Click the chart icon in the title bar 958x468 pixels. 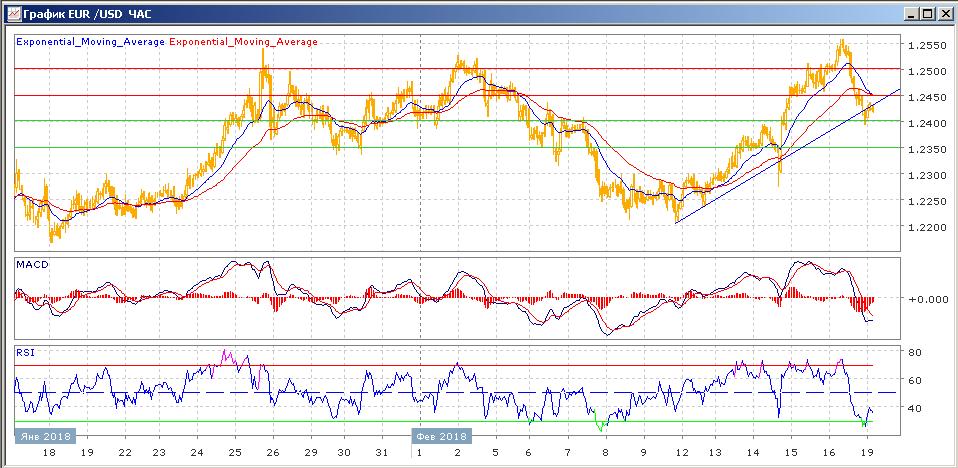point(12,14)
